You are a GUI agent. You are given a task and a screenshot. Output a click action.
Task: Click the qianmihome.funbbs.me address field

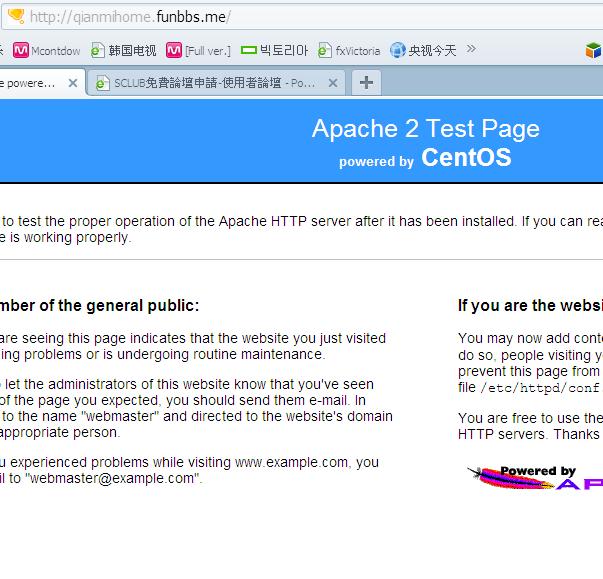(304, 17)
